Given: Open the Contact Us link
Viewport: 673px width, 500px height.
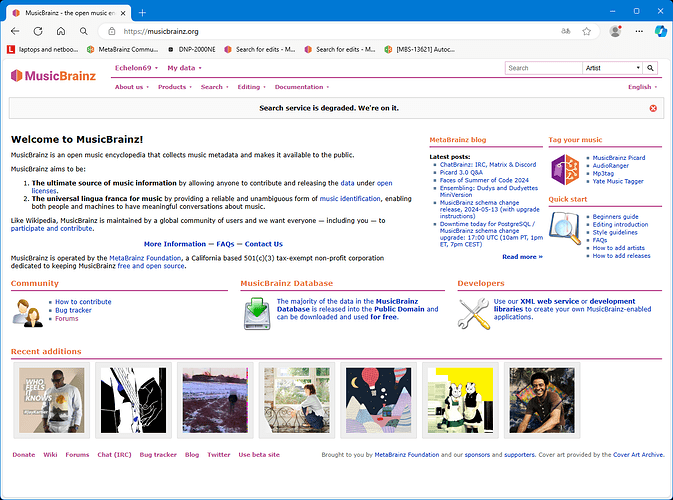Looking at the screenshot, I should point(264,244).
